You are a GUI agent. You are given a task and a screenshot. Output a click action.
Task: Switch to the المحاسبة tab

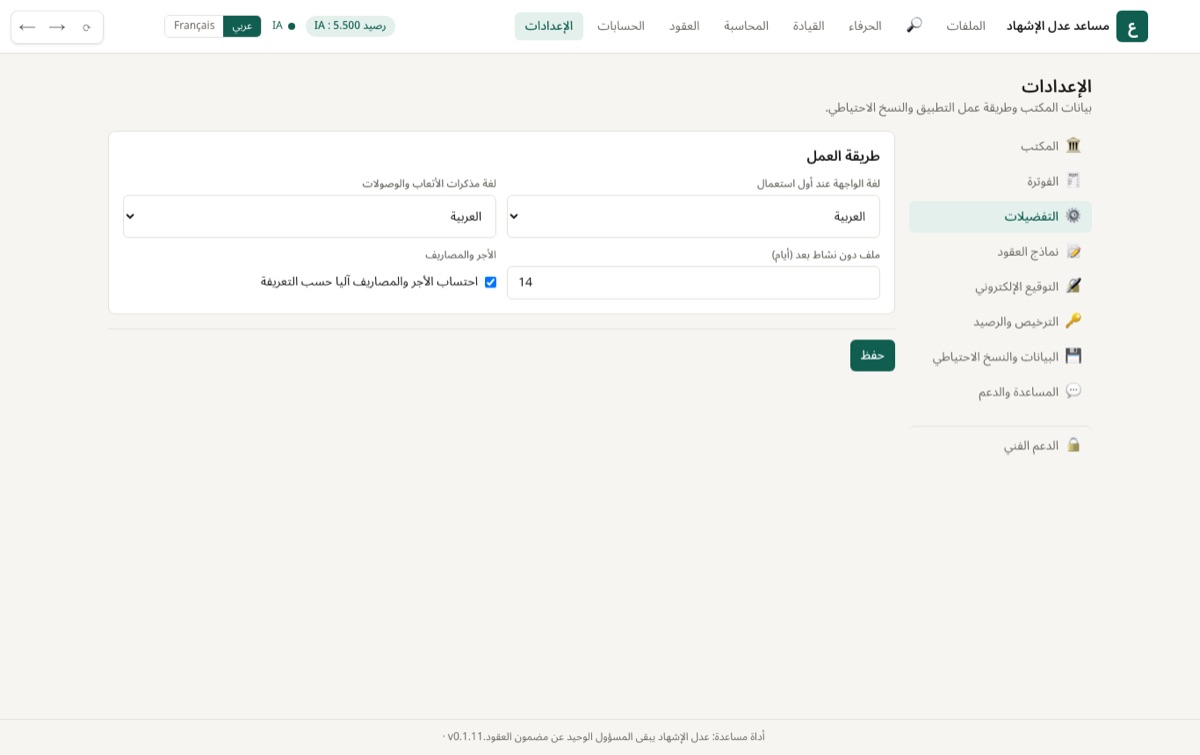[x=746, y=26]
